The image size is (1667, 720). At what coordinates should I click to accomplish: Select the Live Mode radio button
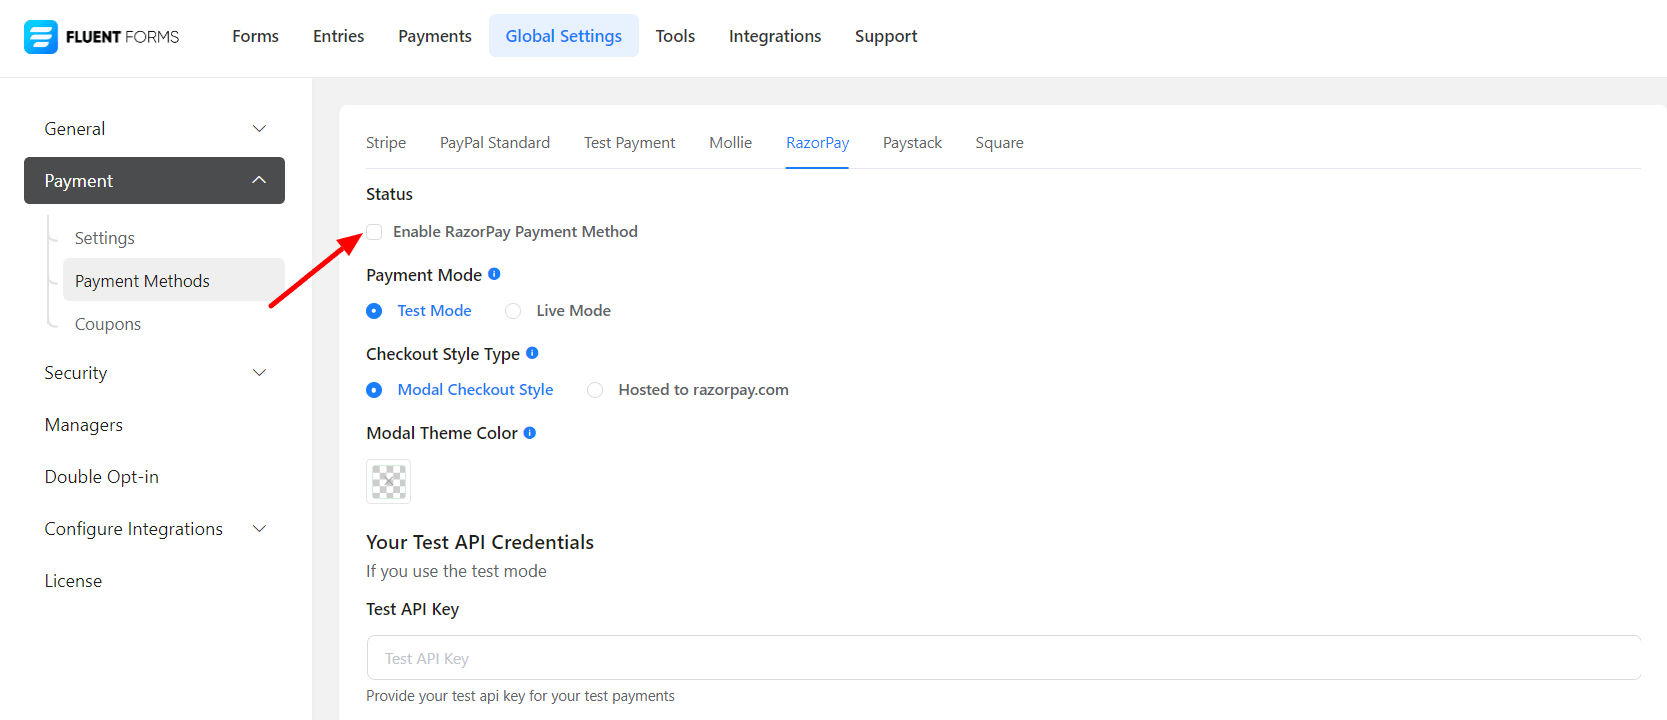[513, 311]
